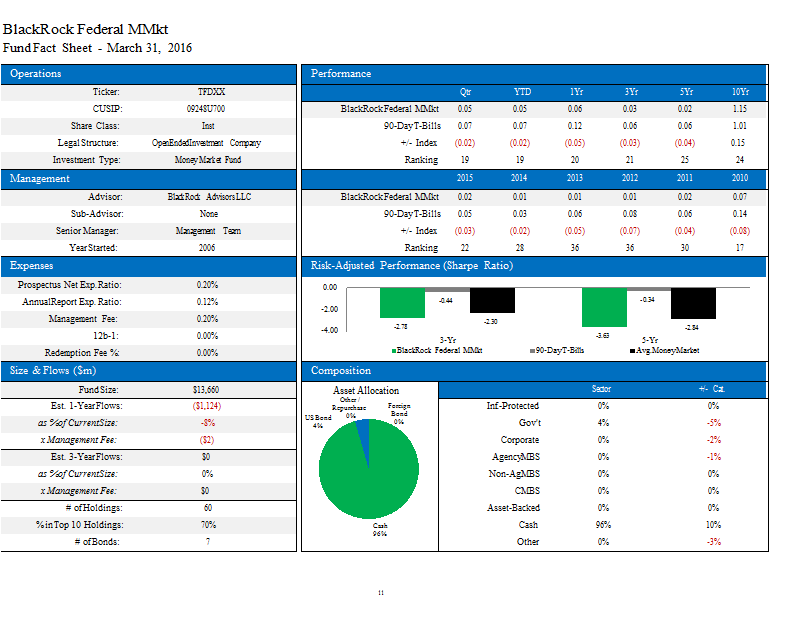Click the Sub-Advisor value "None"
This screenshot has width=800, height=619.
(x=209, y=214)
